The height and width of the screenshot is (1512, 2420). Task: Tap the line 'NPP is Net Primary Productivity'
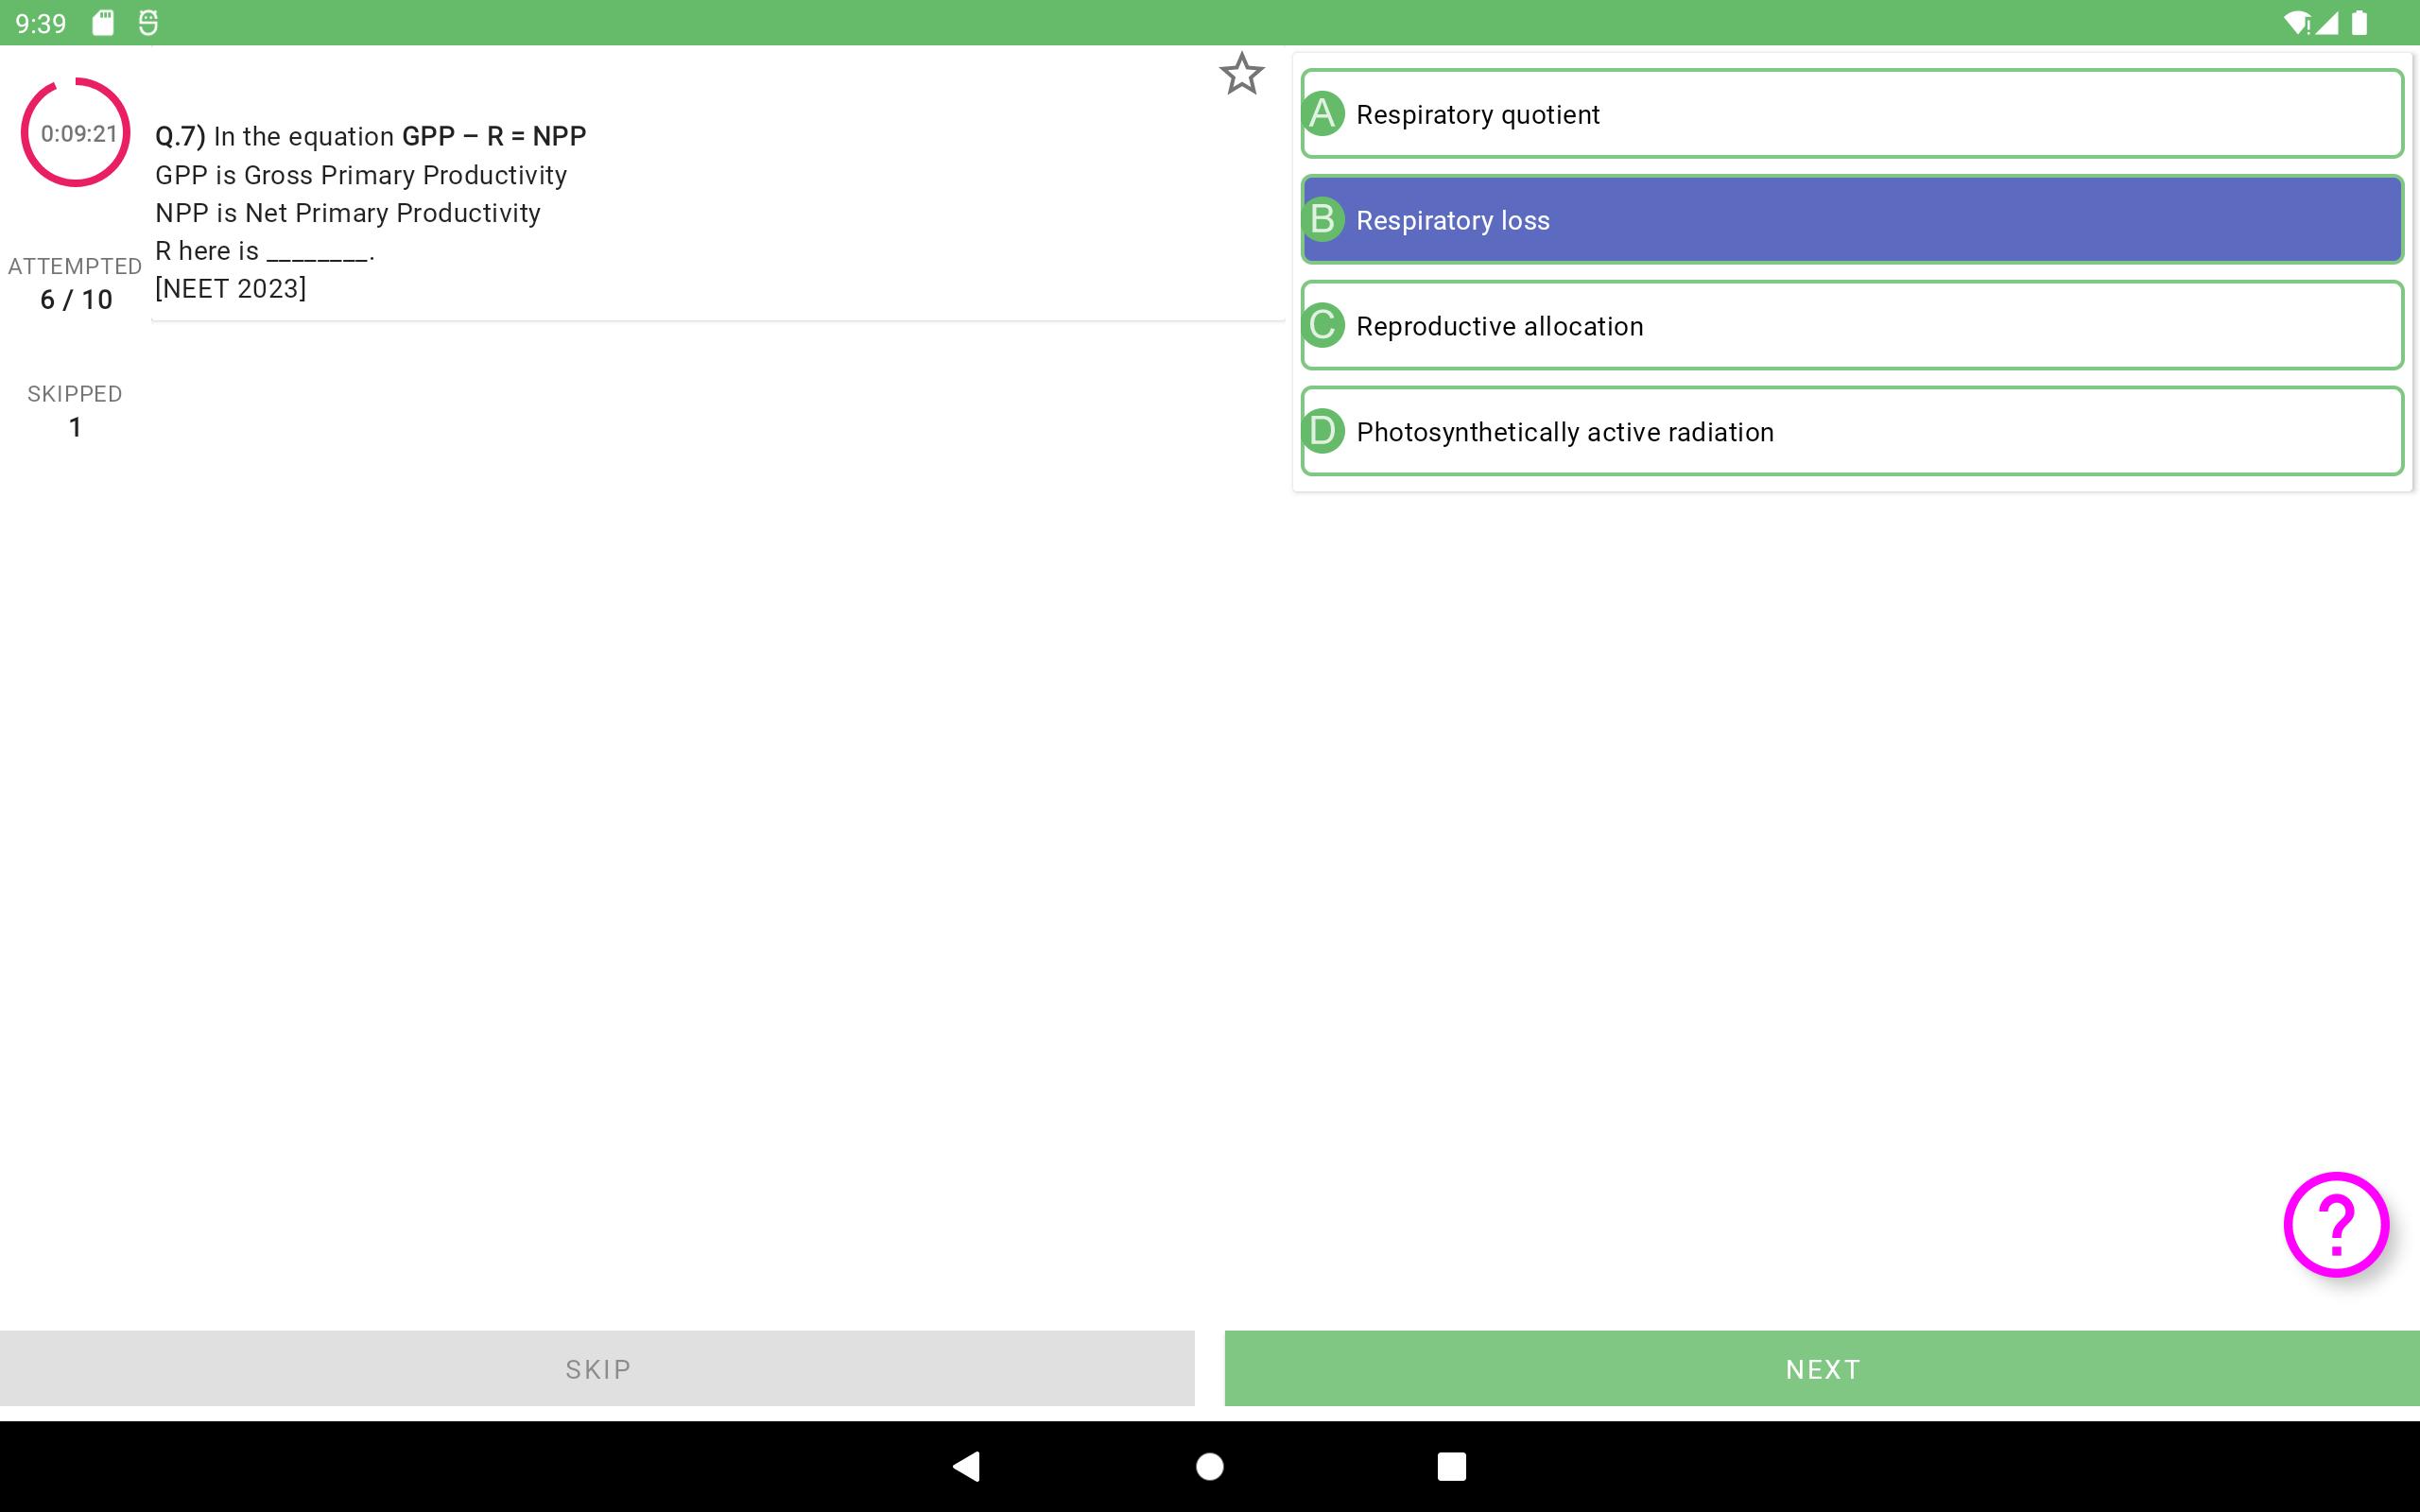(x=348, y=213)
